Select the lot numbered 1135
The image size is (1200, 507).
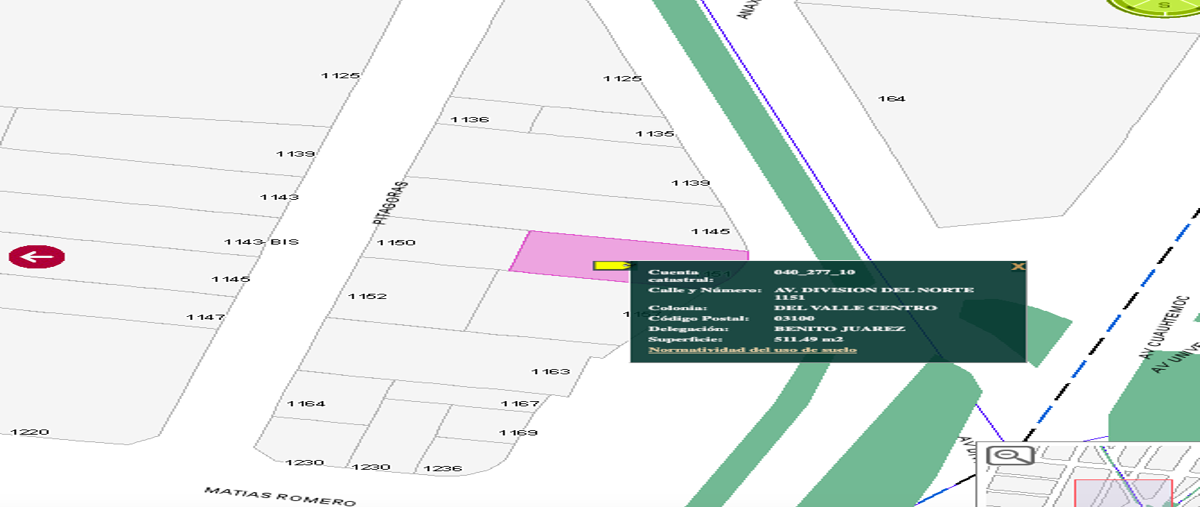[655, 133]
